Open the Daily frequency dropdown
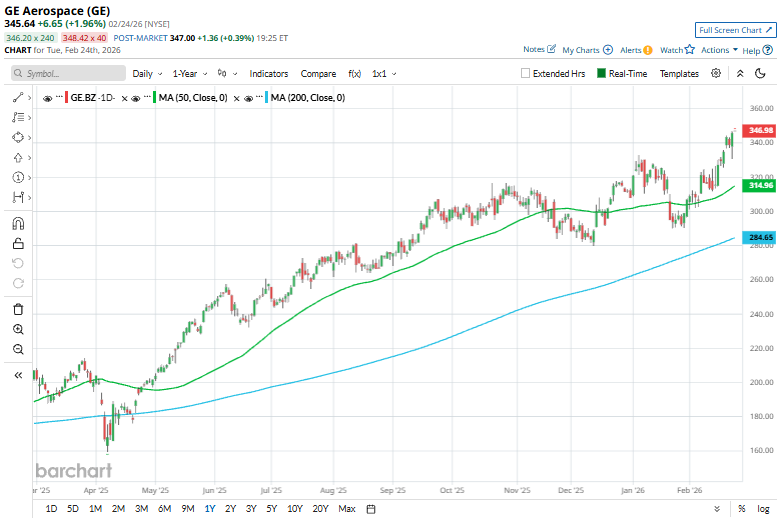 coord(146,73)
